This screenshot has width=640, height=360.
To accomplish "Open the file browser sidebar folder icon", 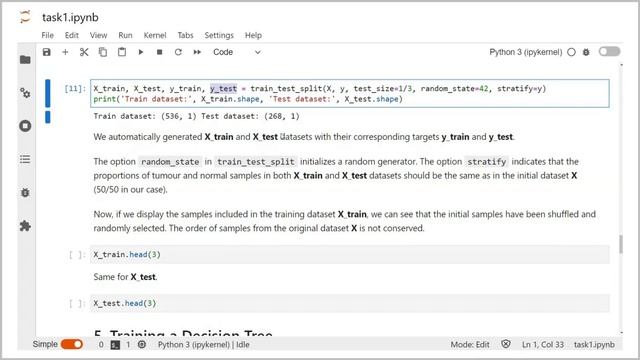I will [x=25, y=60].
